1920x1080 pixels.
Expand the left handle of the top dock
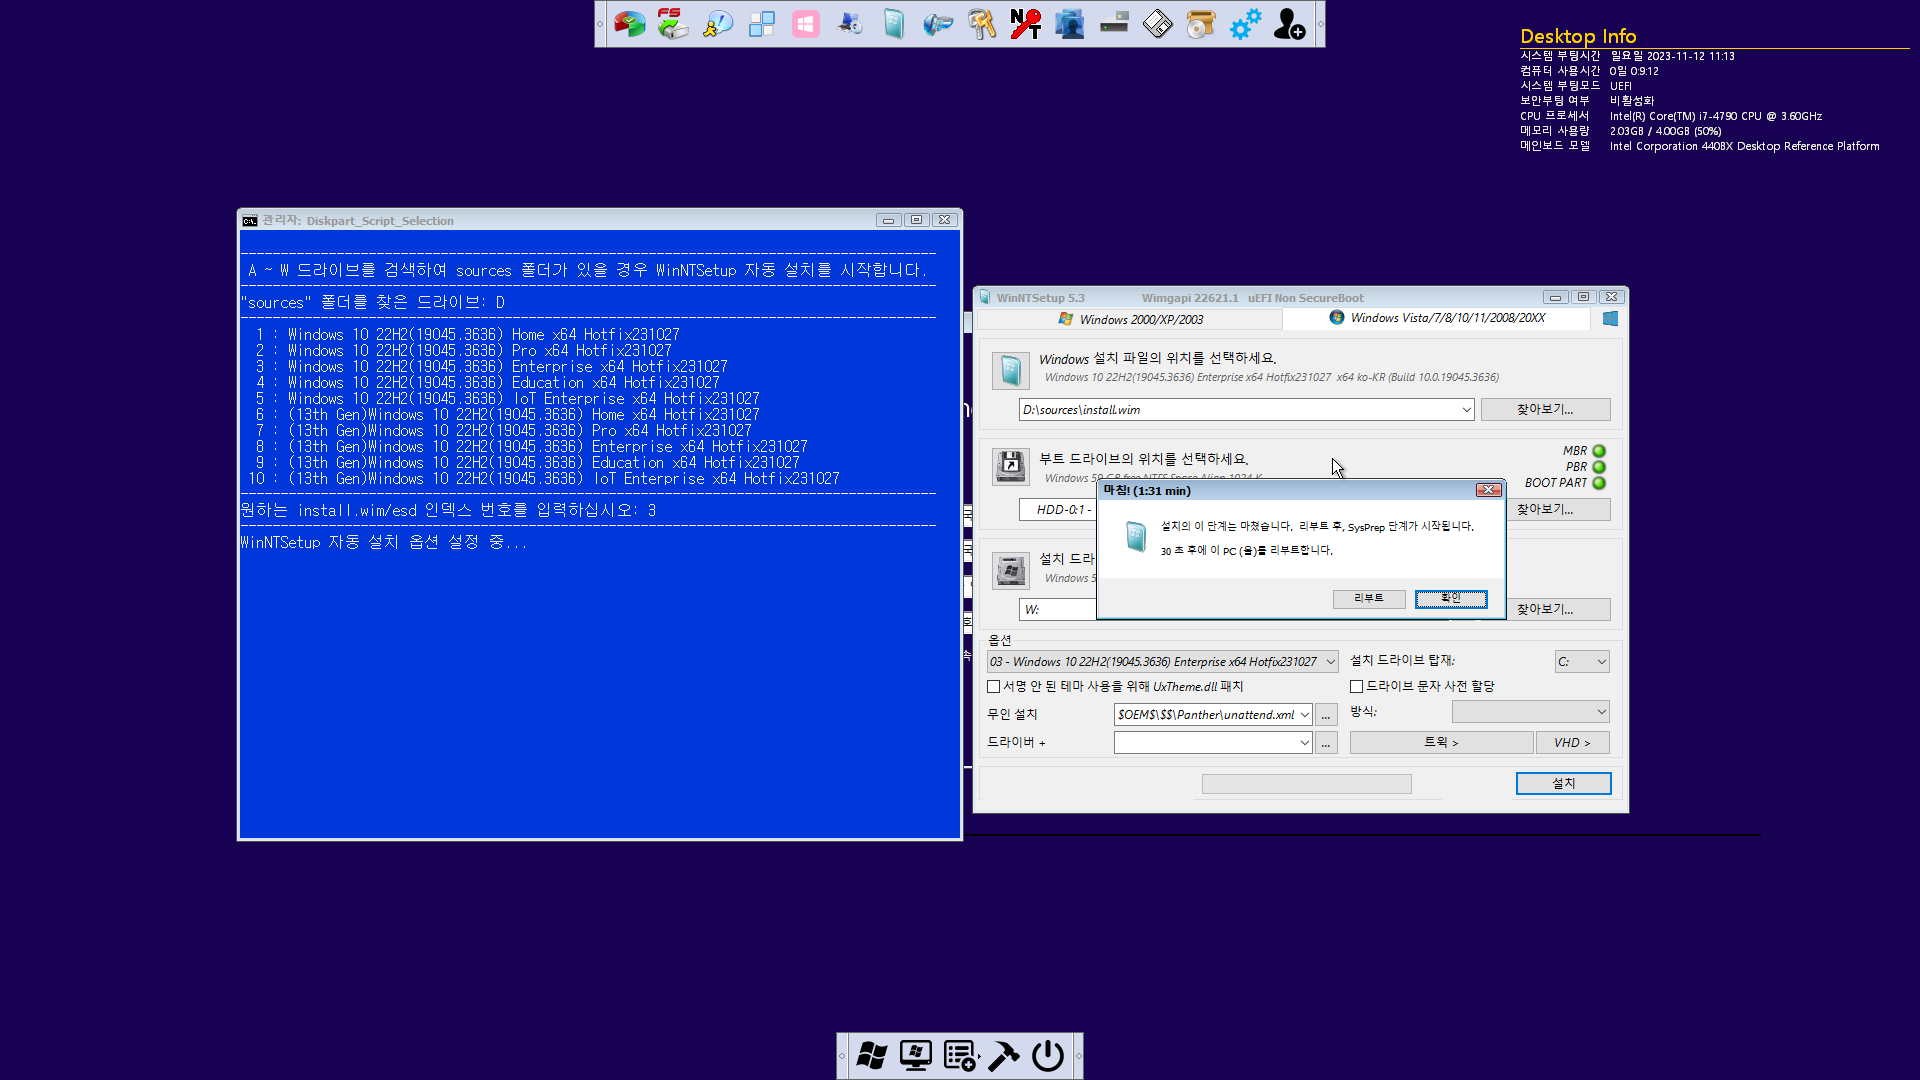click(600, 24)
